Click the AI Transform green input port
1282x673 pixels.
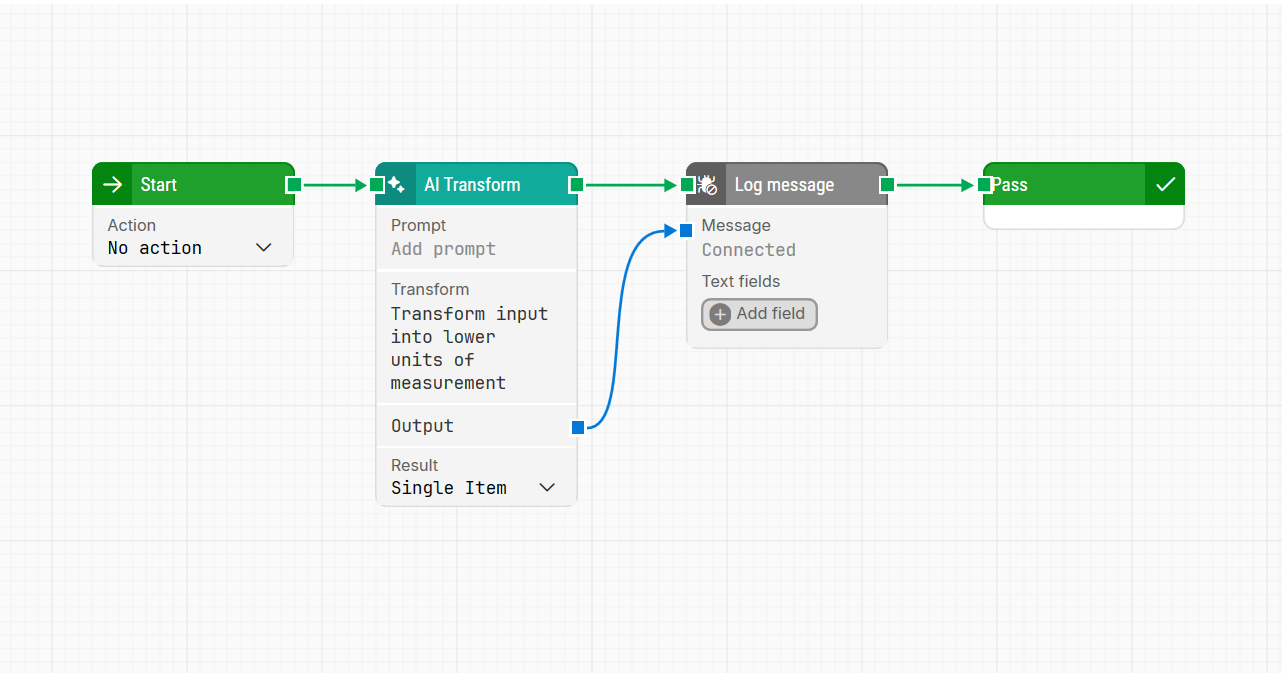coord(377,185)
